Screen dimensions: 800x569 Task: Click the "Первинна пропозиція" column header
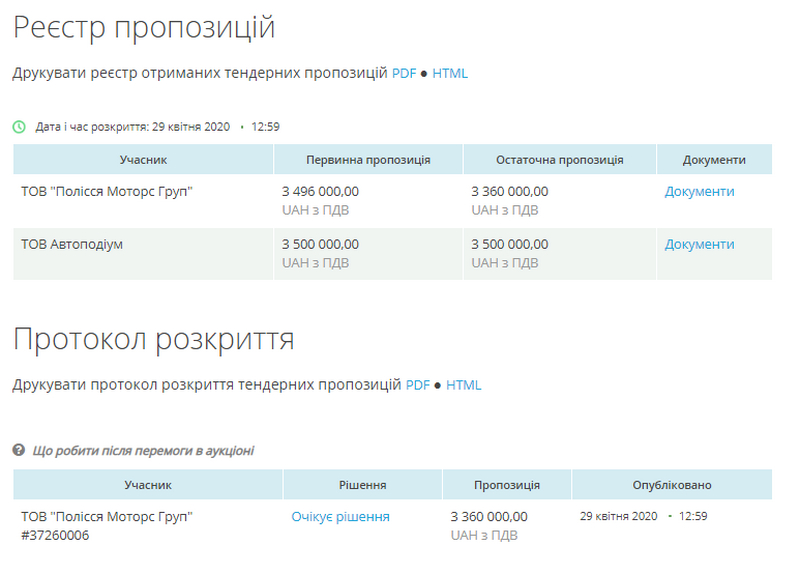pyautogui.click(x=368, y=160)
